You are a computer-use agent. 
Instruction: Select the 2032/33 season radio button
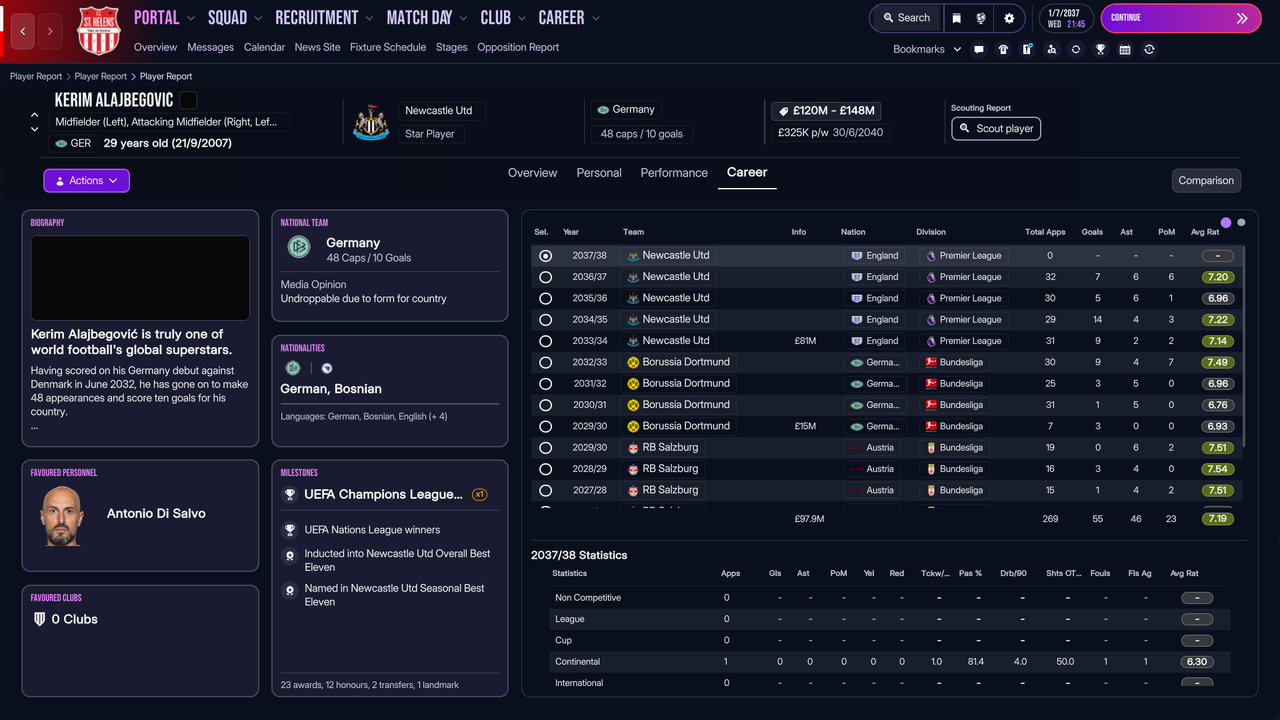click(x=545, y=362)
